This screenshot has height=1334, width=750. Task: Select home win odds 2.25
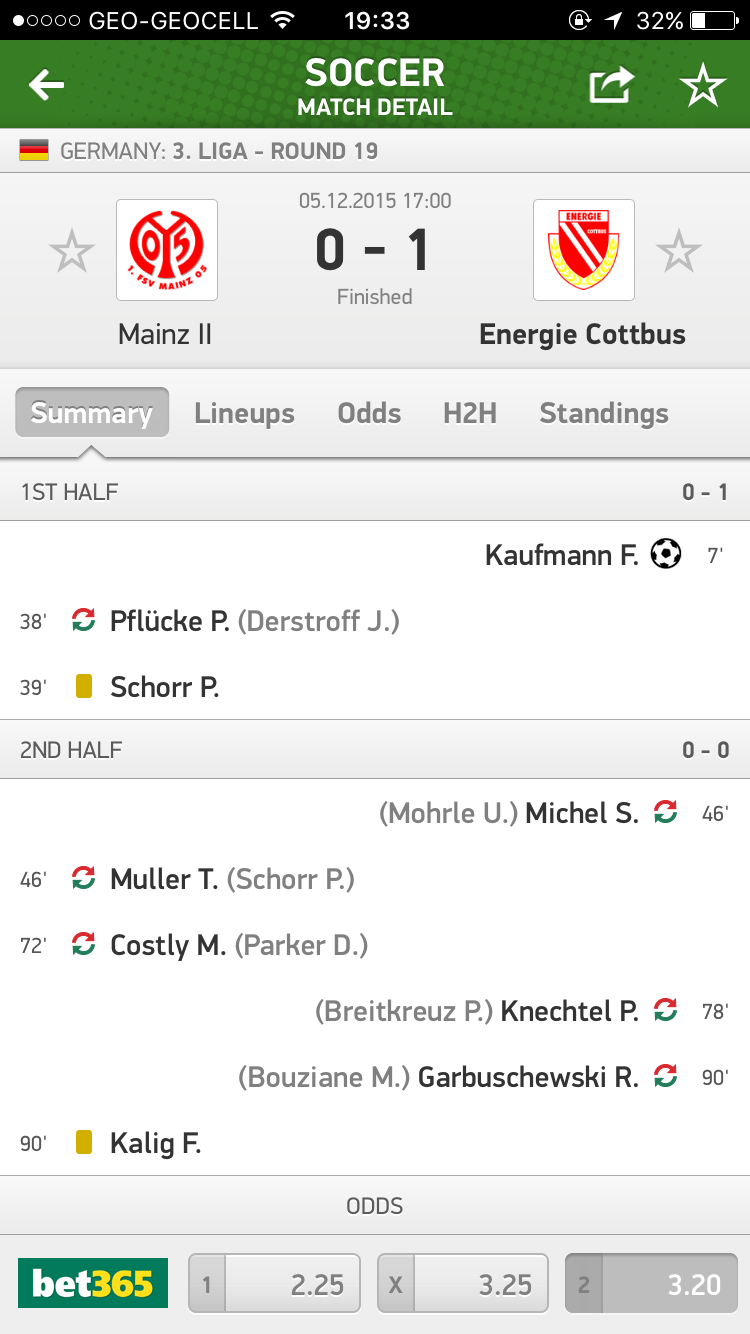point(275,1283)
